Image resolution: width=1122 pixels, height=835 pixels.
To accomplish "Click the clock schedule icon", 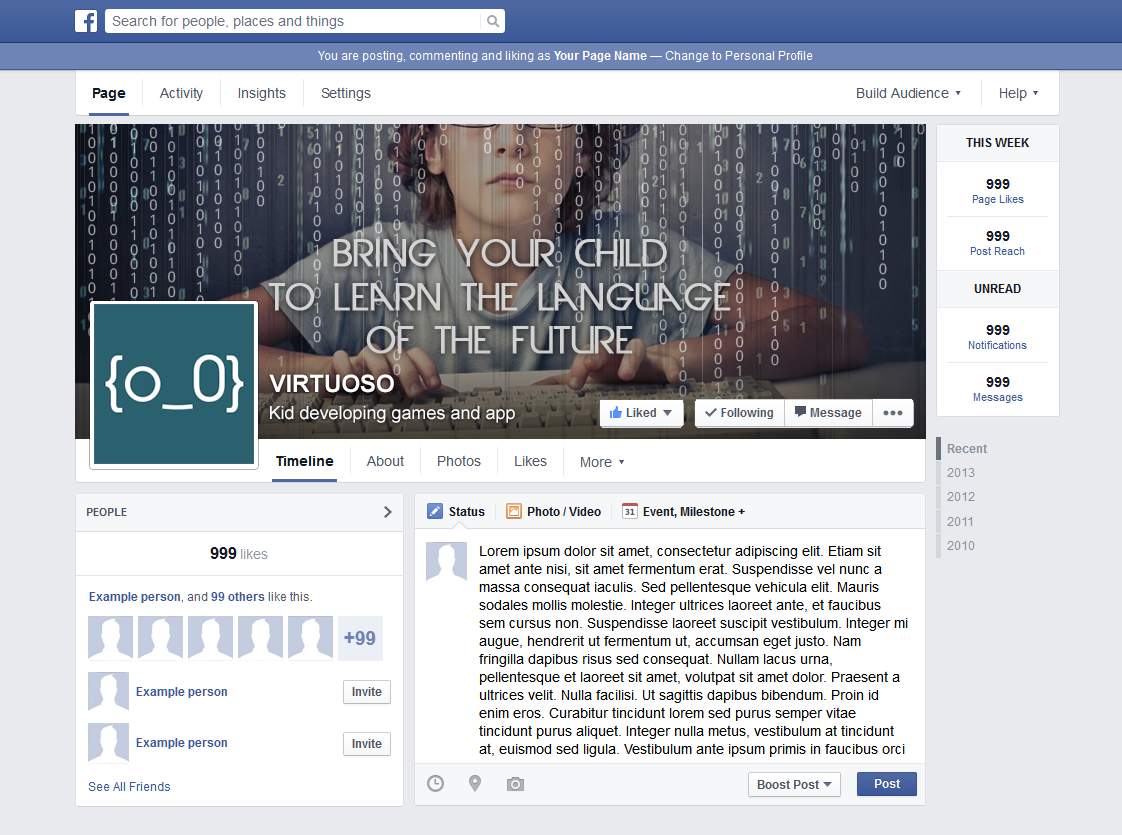I will click(x=435, y=783).
